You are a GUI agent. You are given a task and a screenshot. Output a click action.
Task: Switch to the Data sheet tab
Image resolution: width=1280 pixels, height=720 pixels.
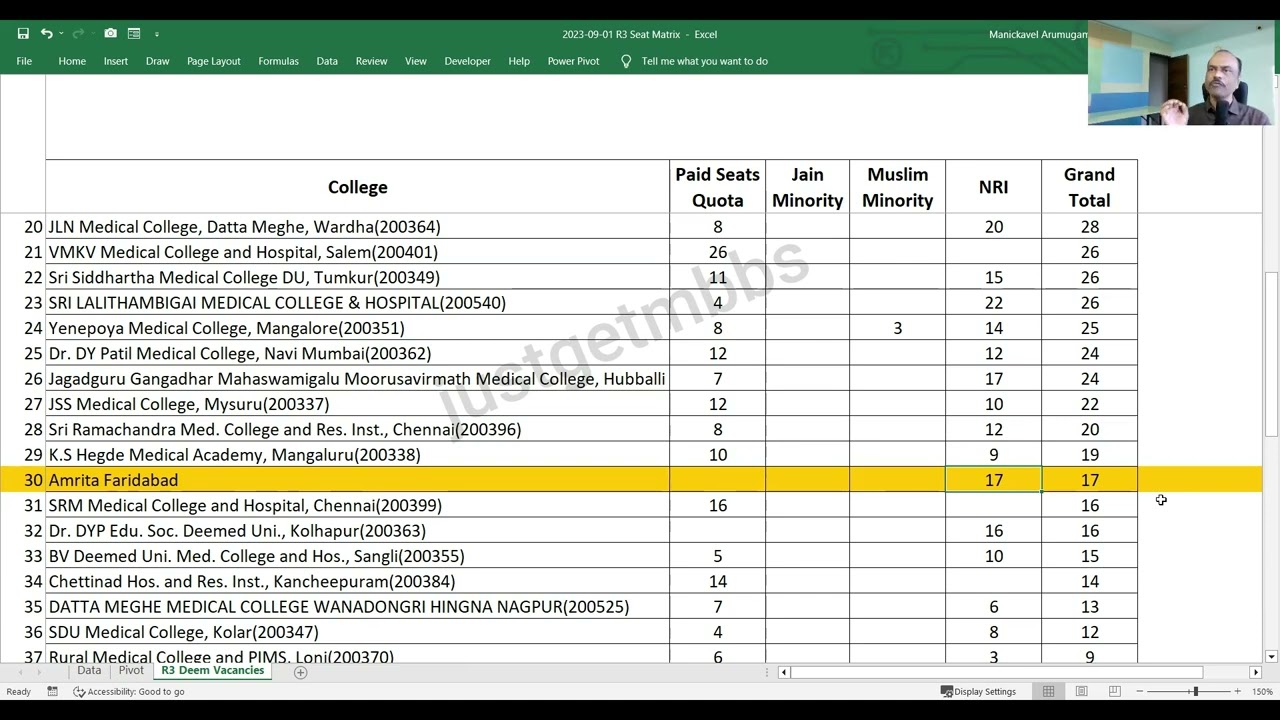(89, 671)
